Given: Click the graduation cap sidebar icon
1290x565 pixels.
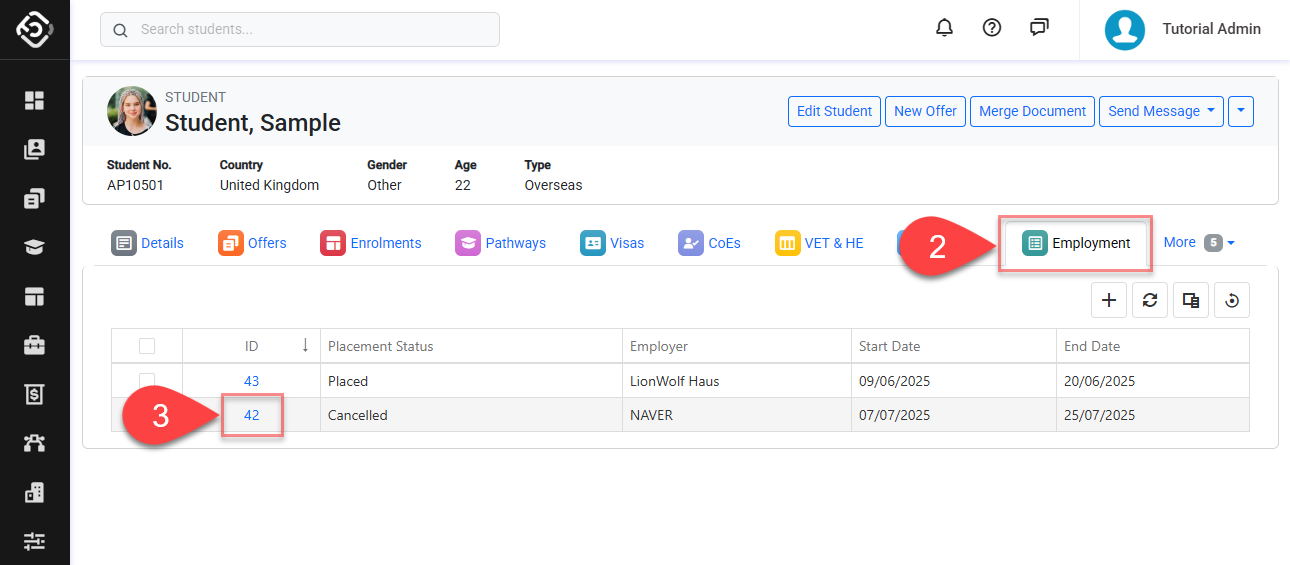Looking at the screenshot, I should [x=35, y=248].
